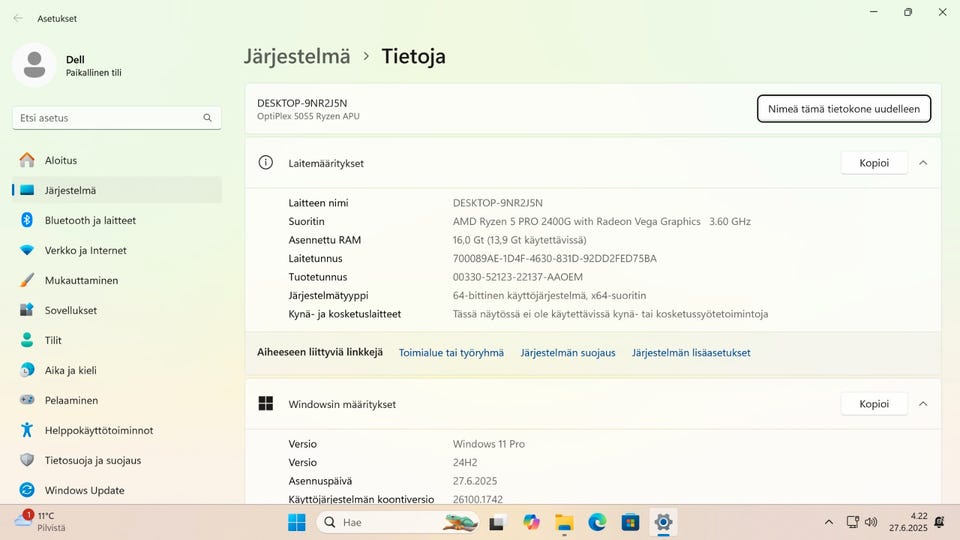This screenshot has width=960, height=540.
Task: Select the Tuotetunnus value 00330-52123-22137-AAOEM
Action: 518,277
